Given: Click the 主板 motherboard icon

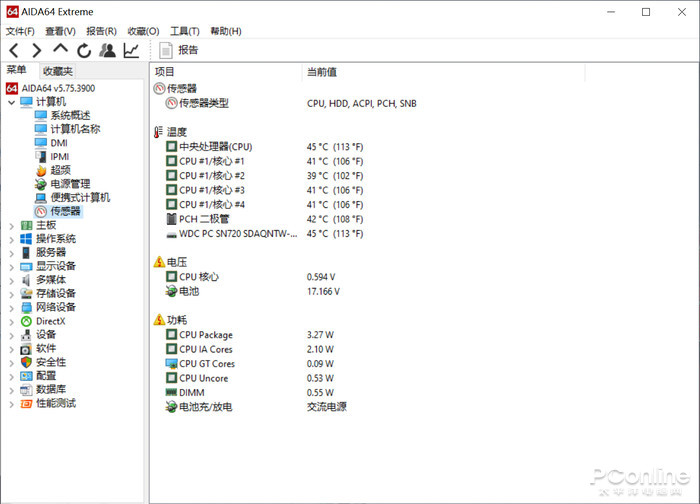Looking at the screenshot, I should click(x=26, y=225).
